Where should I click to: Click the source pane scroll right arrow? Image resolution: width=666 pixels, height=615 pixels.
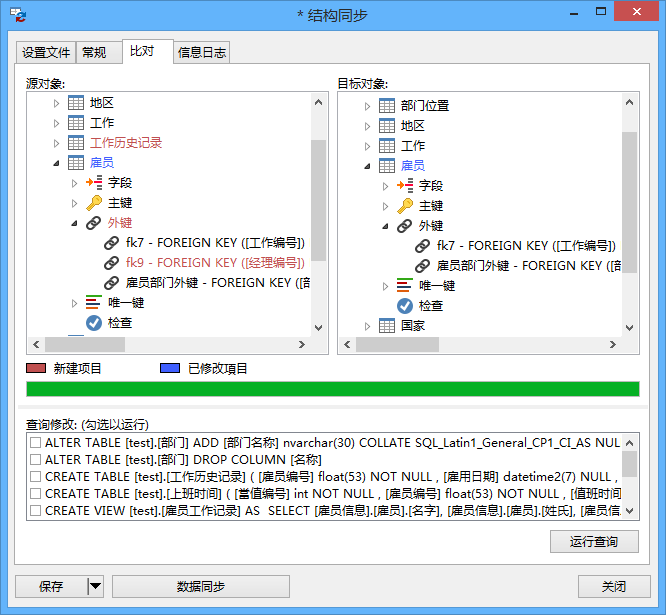click(x=302, y=344)
